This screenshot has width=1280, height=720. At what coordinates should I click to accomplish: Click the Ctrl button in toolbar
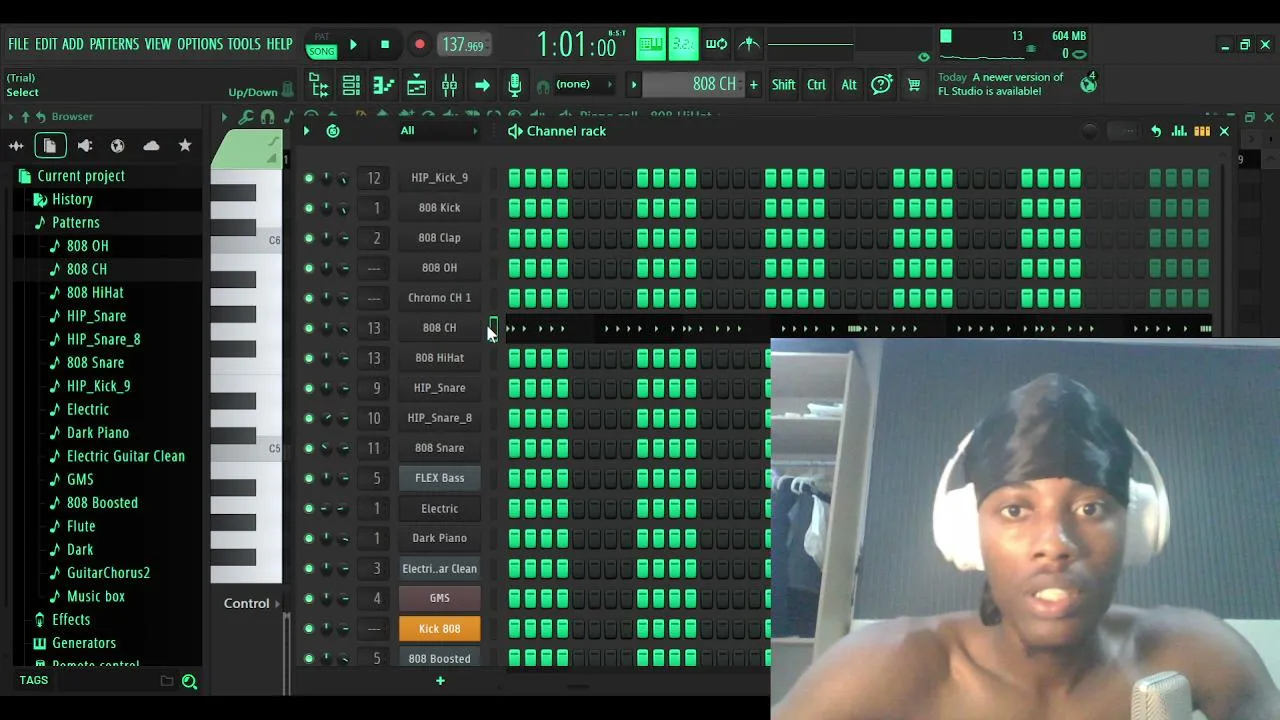pyautogui.click(x=816, y=85)
